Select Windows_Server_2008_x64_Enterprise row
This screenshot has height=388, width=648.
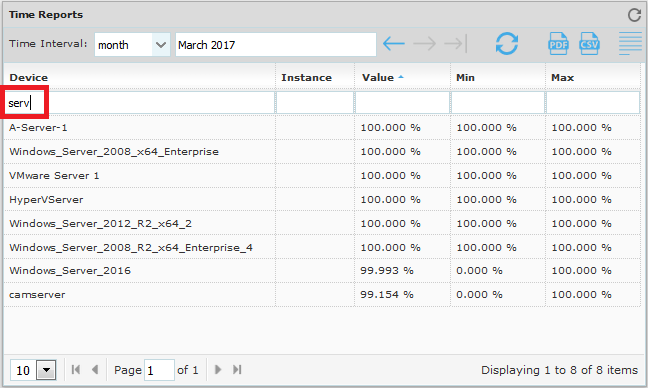click(322, 152)
